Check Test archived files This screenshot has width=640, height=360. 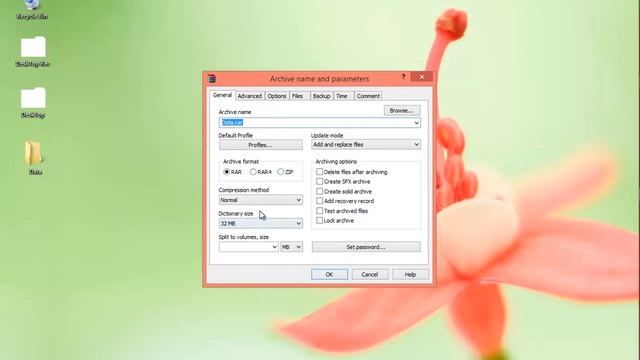(x=320, y=211)
